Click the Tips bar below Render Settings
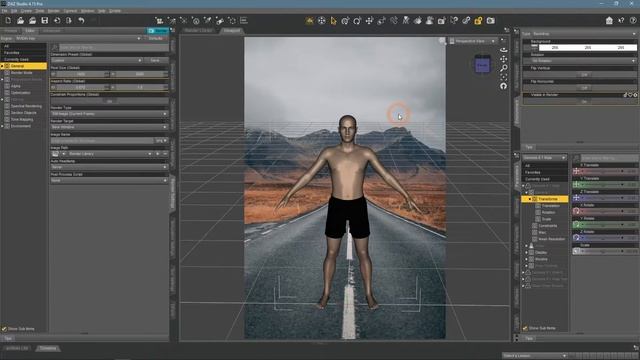The height and width of the screenshot is (360, 640). [84, 338]
